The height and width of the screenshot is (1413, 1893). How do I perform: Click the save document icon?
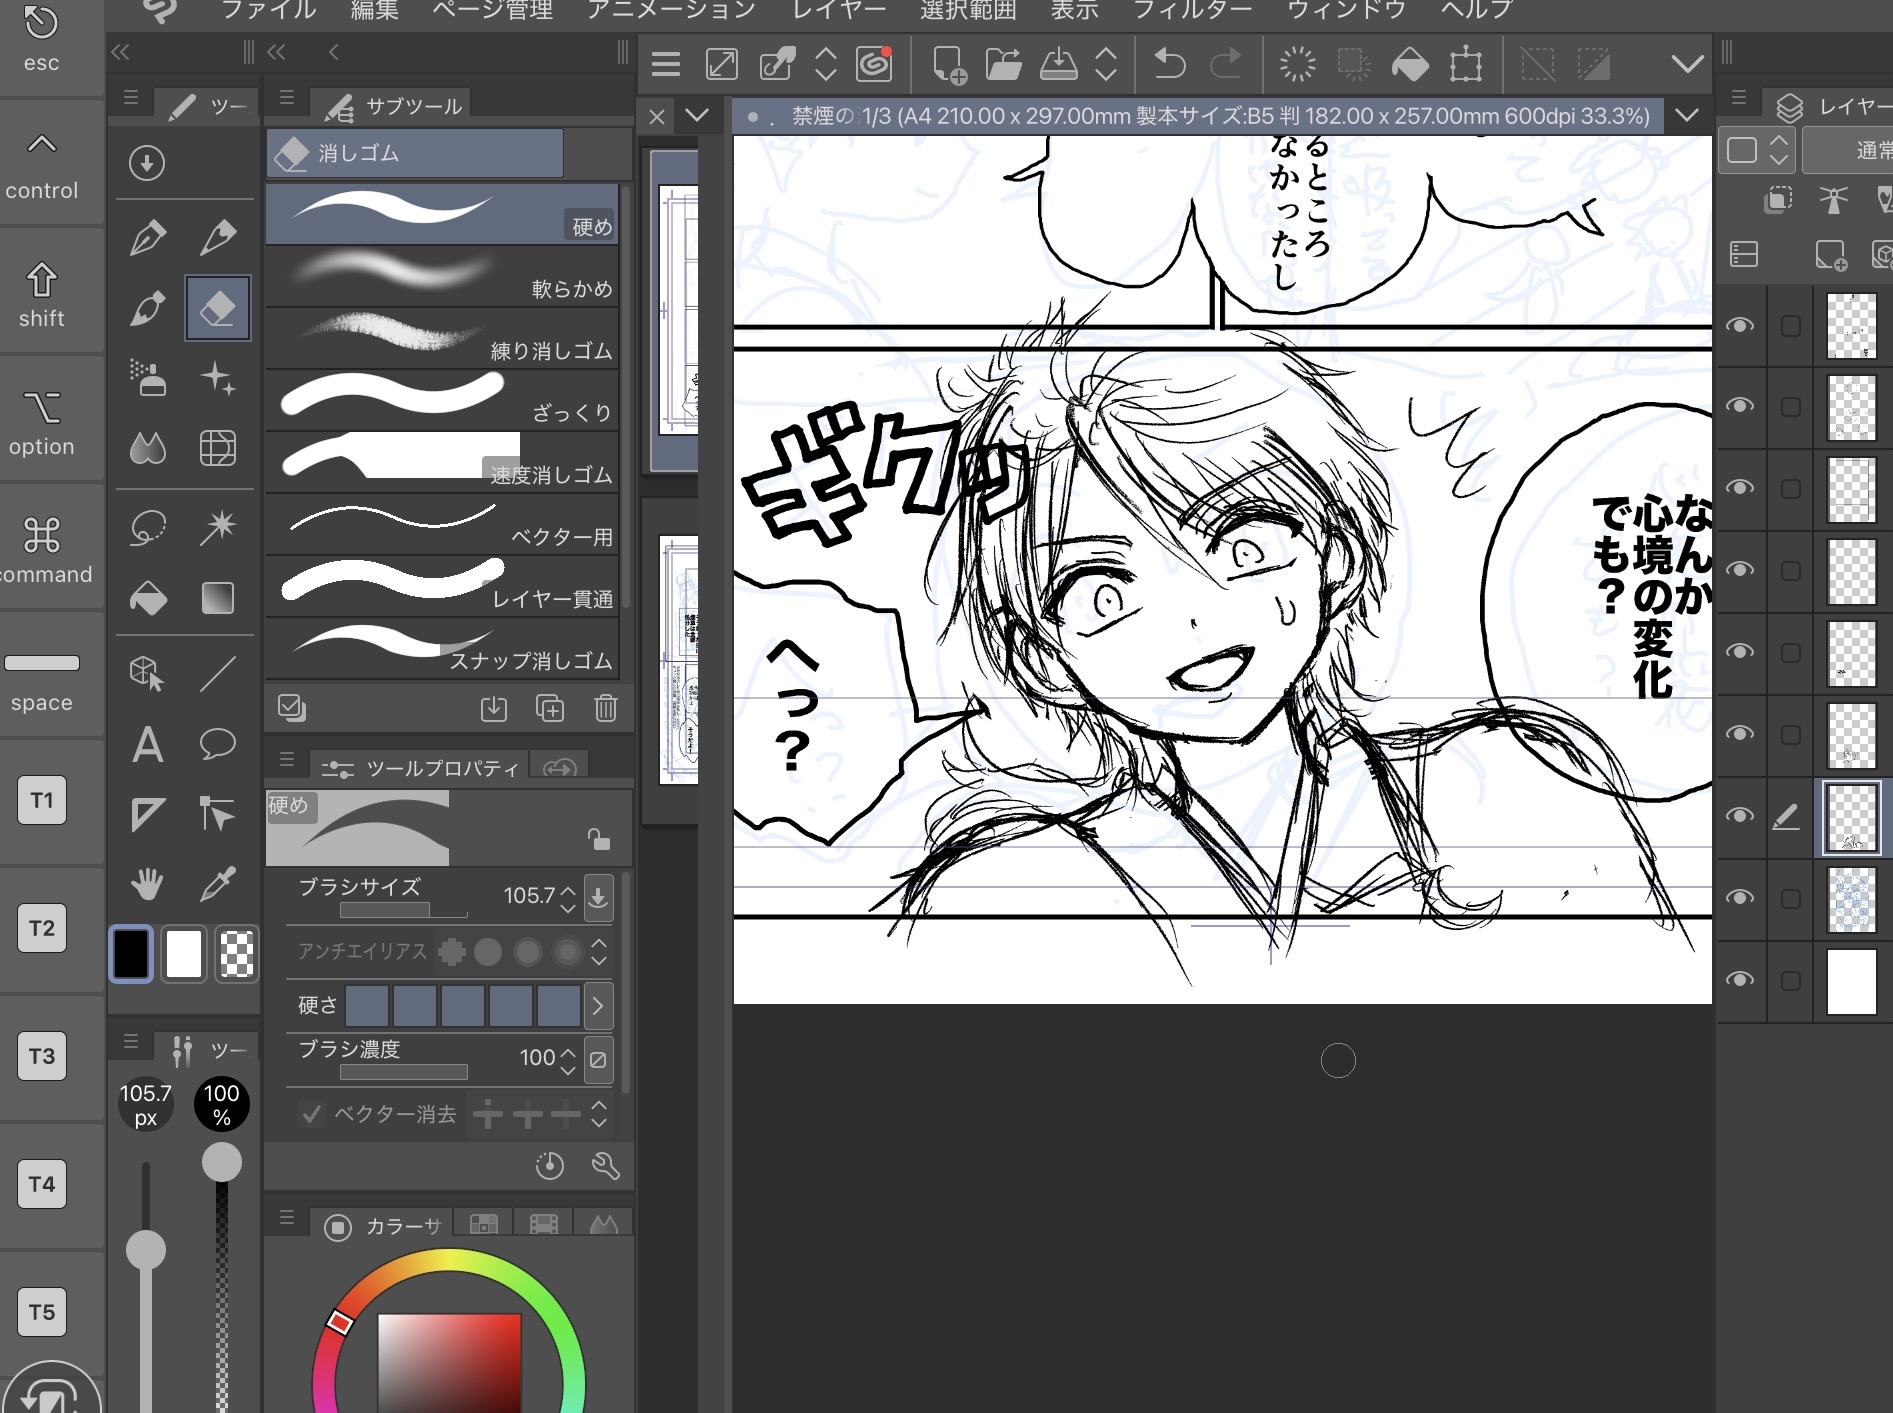point(1058,65)
